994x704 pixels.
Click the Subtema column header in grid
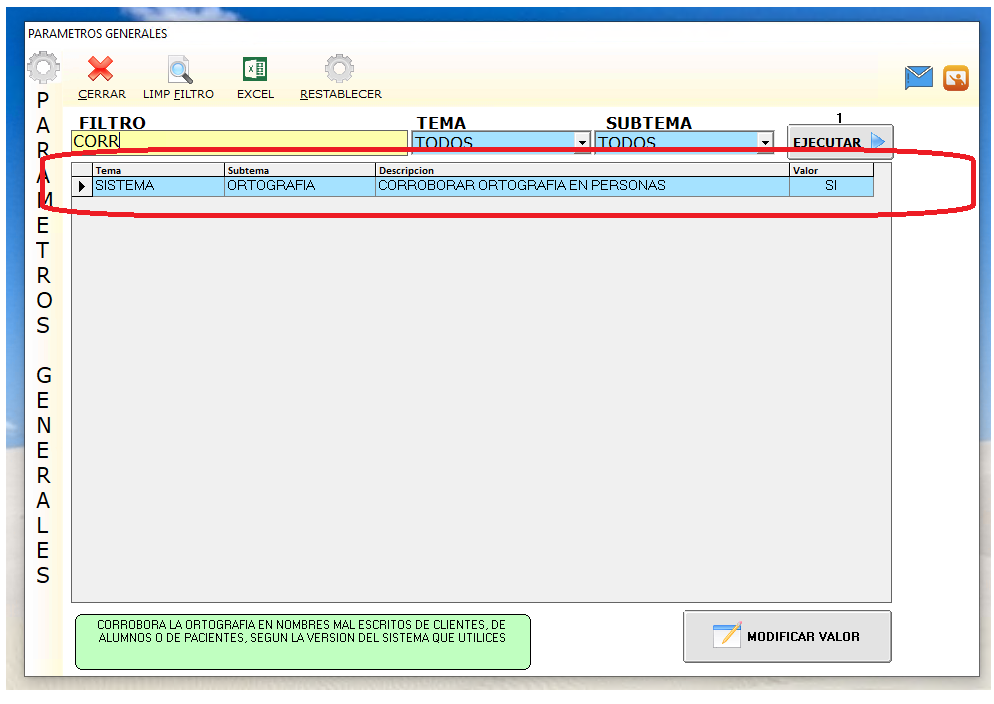[300, 170]
